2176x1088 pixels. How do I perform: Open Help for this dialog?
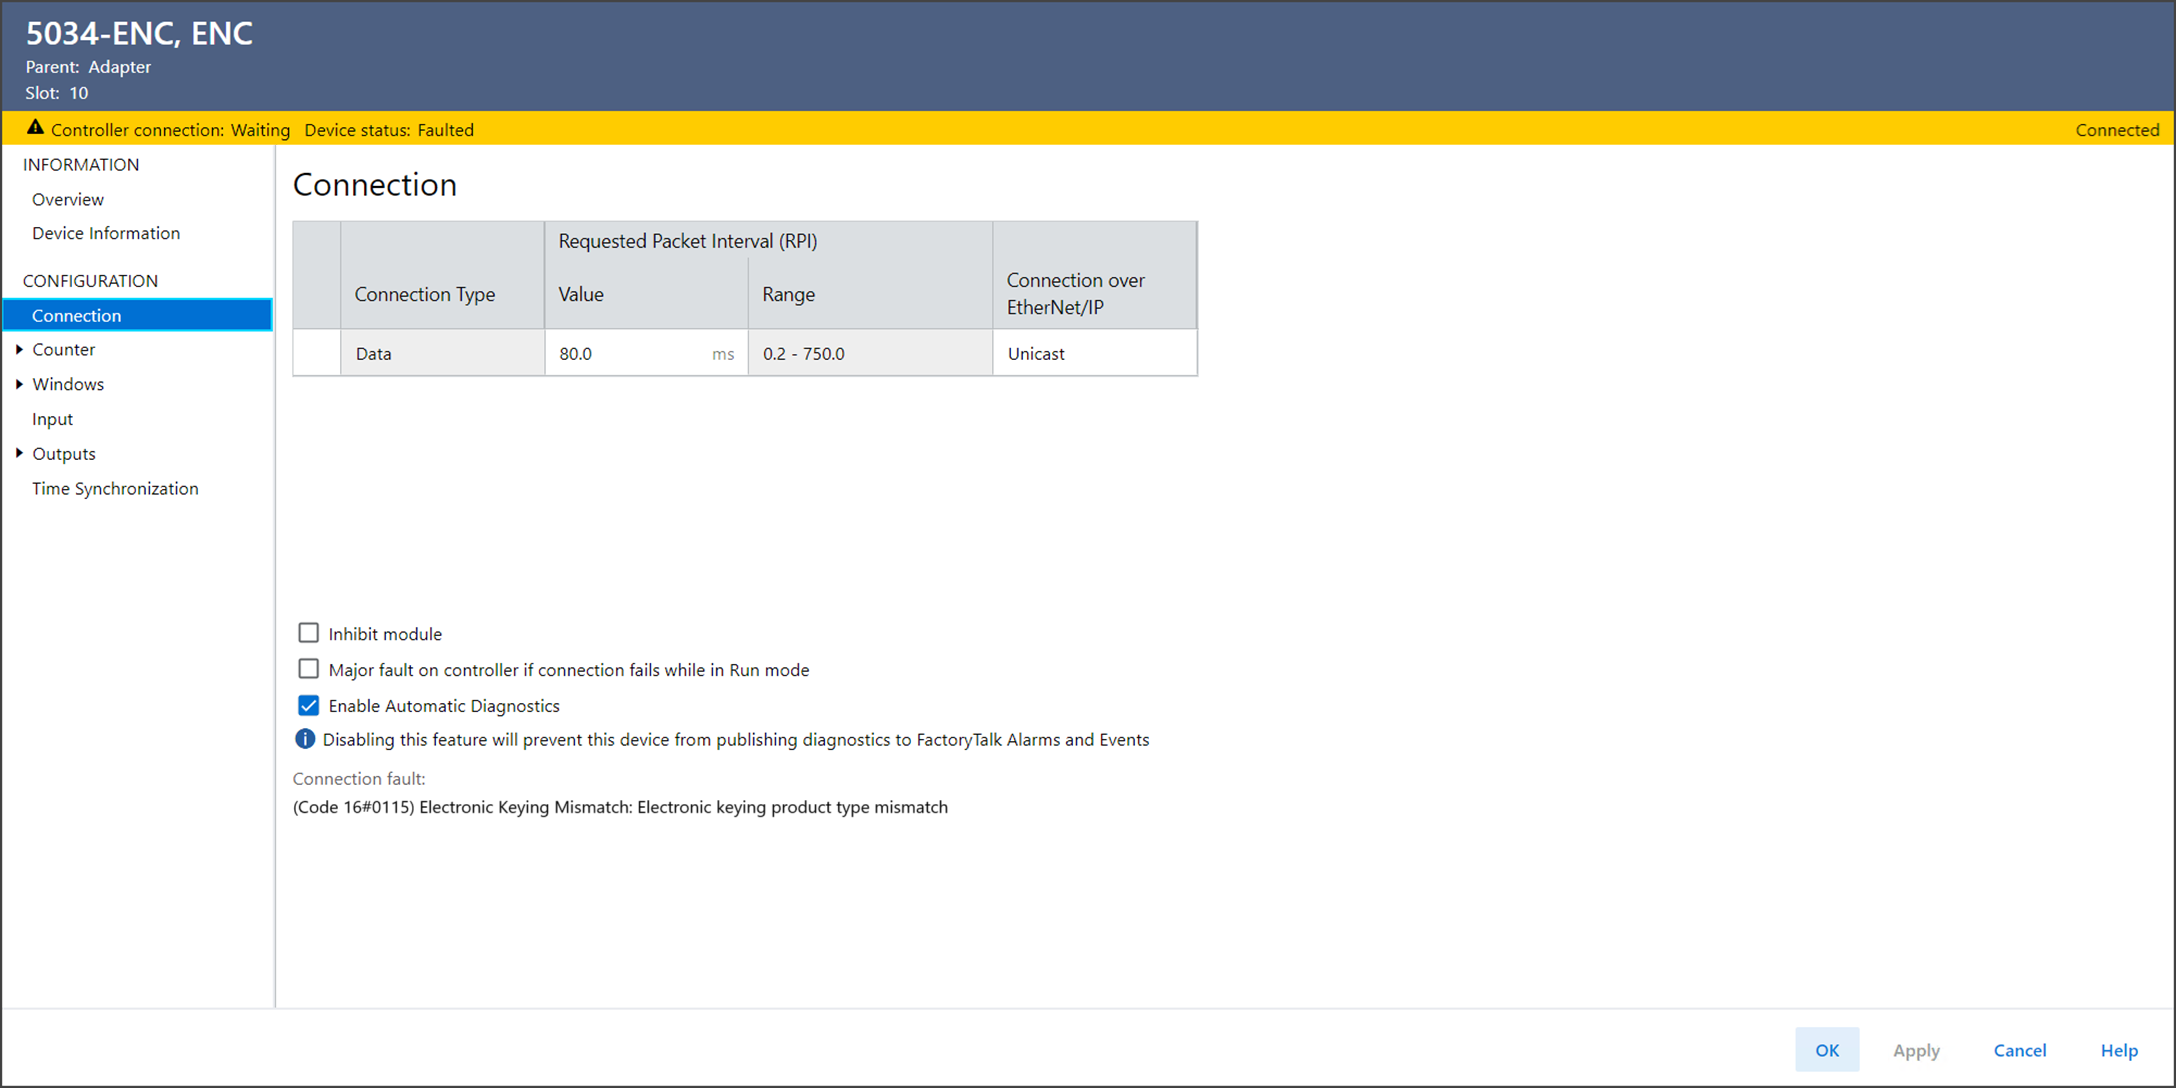click(x=2118, y=1050)
